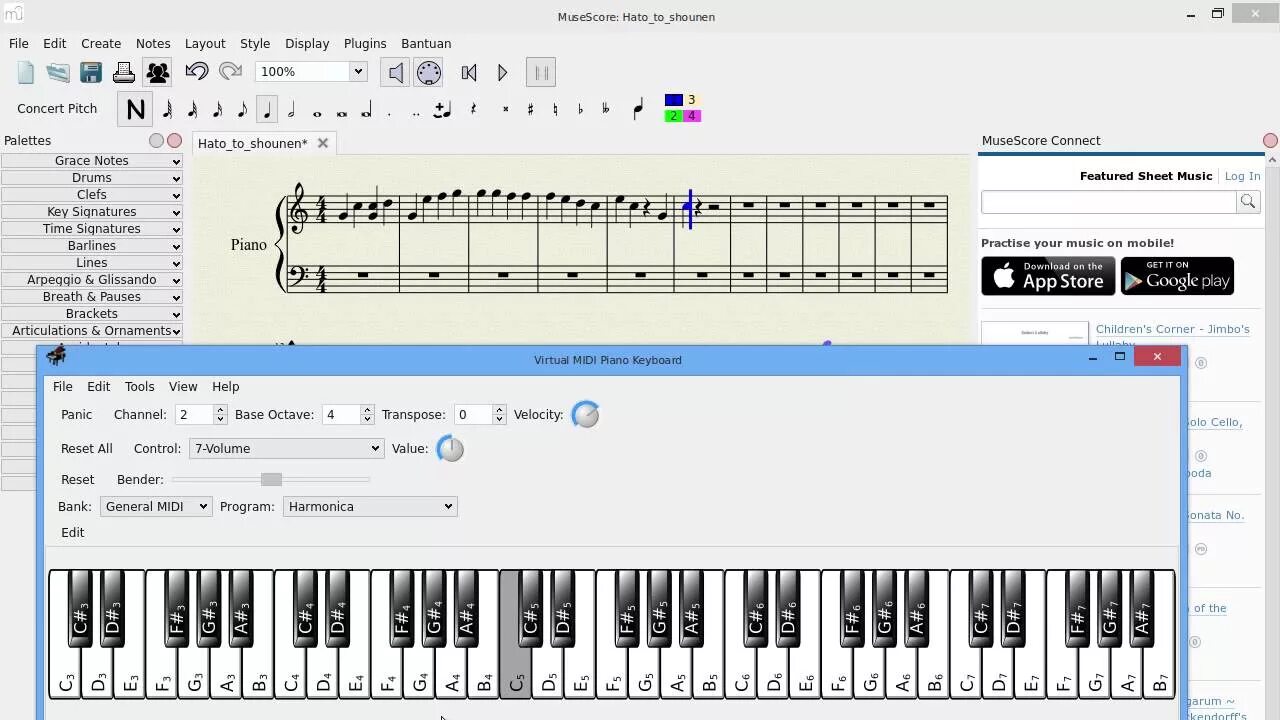Select the half note duration
The height and width of the screenshot is (720, 1280).
[x=292, y=110]
